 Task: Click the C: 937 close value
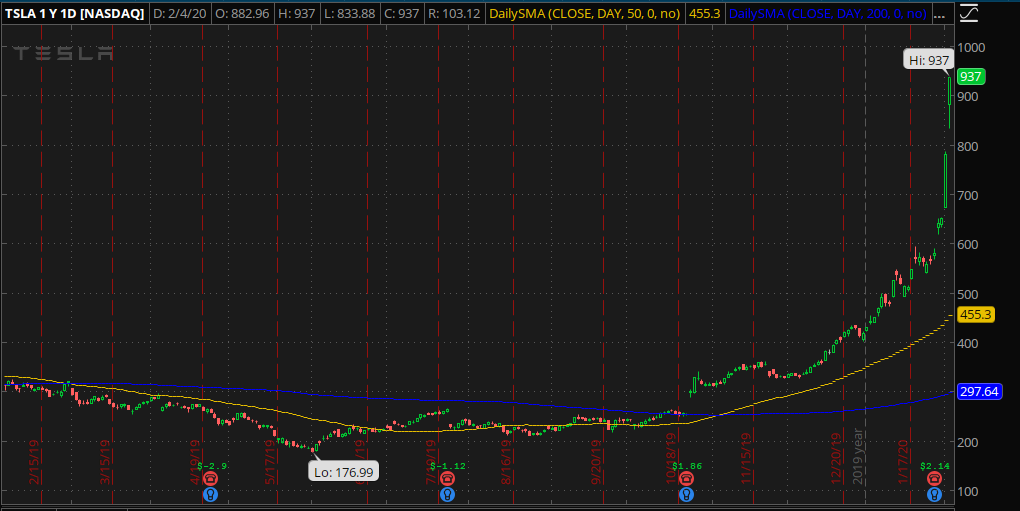click(x=401, y=14)
